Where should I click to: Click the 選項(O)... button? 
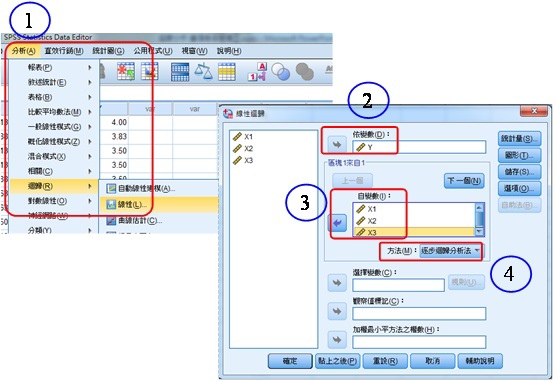519,188
